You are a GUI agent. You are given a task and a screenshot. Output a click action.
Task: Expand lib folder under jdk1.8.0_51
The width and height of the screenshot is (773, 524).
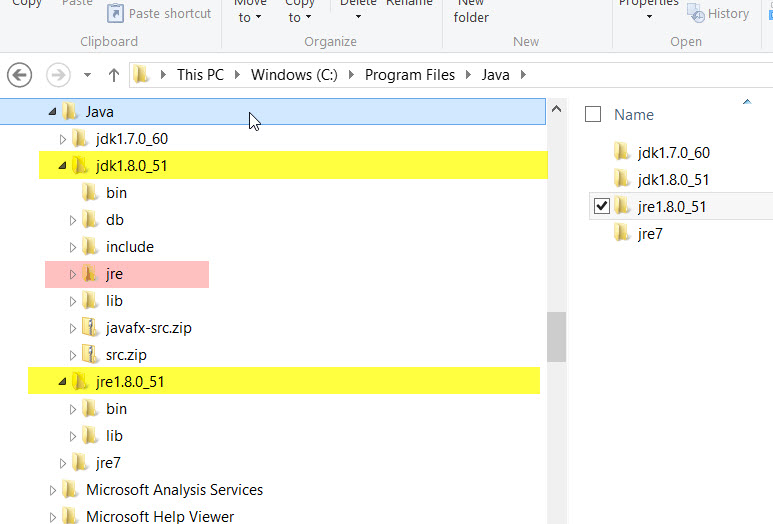point(73,301)
